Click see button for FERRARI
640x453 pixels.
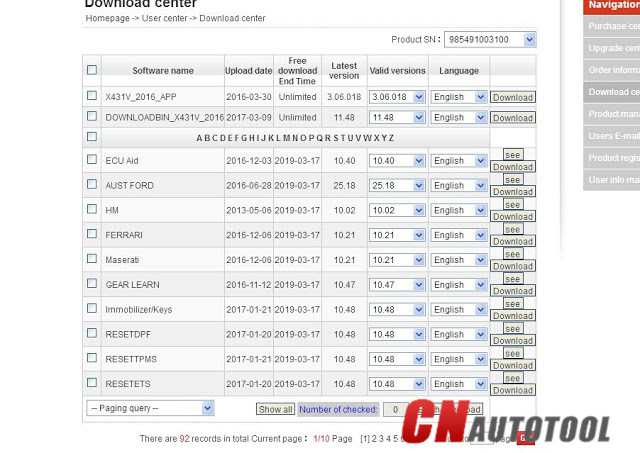[x=513, y=229]
